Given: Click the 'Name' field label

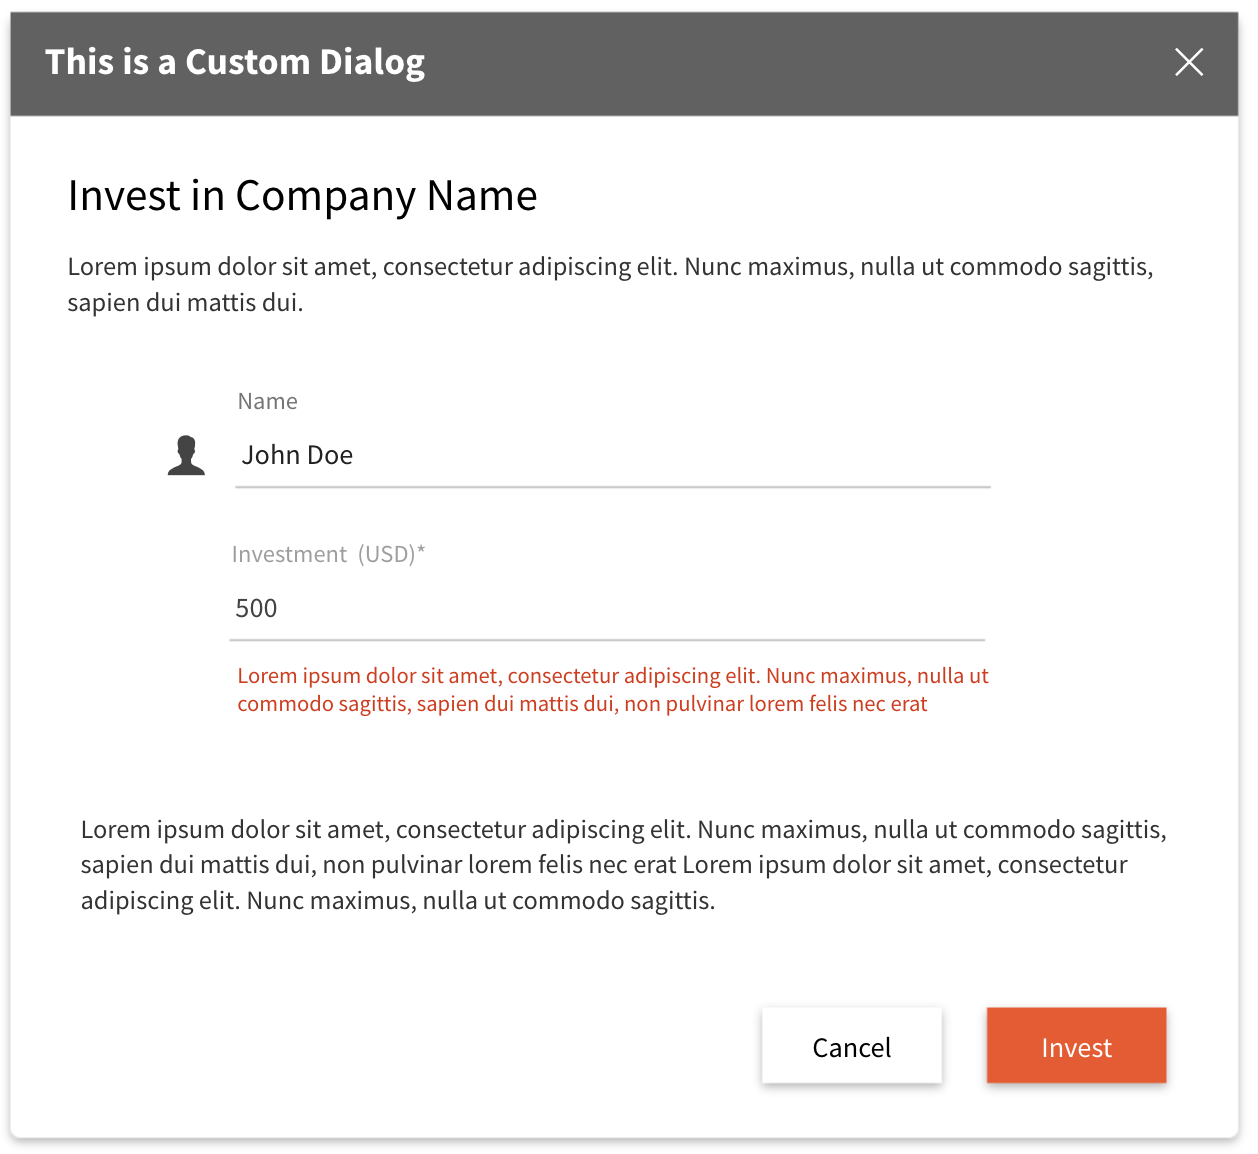Looking at the screenshot, I should point(267,401).
